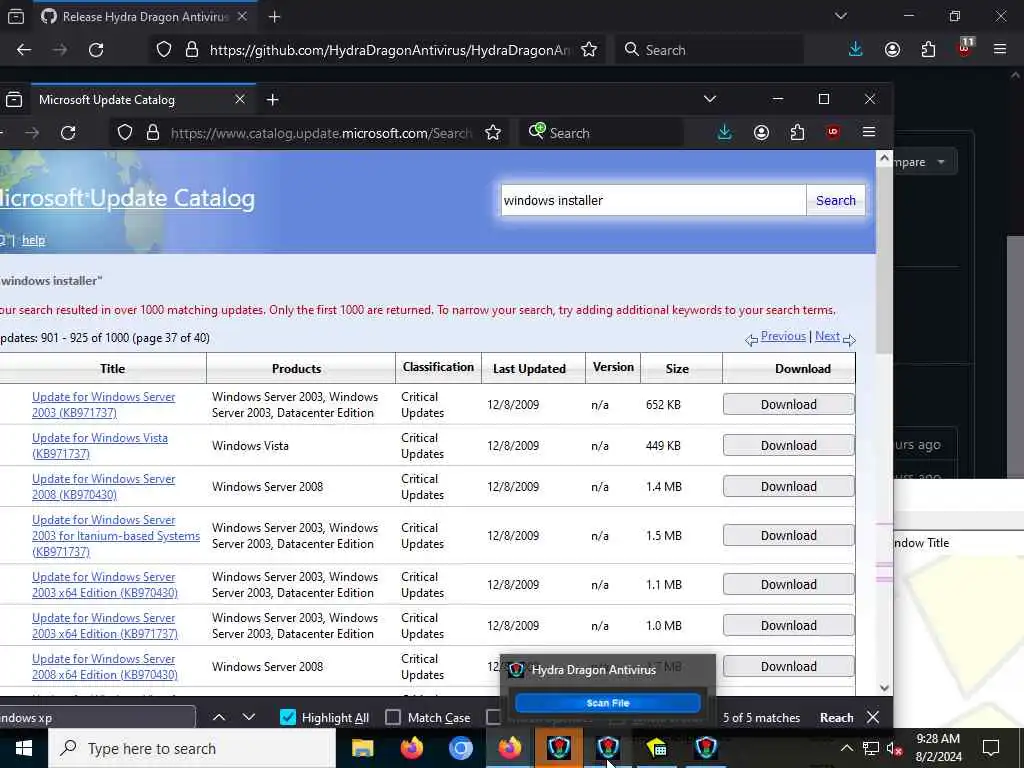Click Microsoft Update Catalog header link
Viewport: 1024px width, 768px height.
click(x=127, y=198)
